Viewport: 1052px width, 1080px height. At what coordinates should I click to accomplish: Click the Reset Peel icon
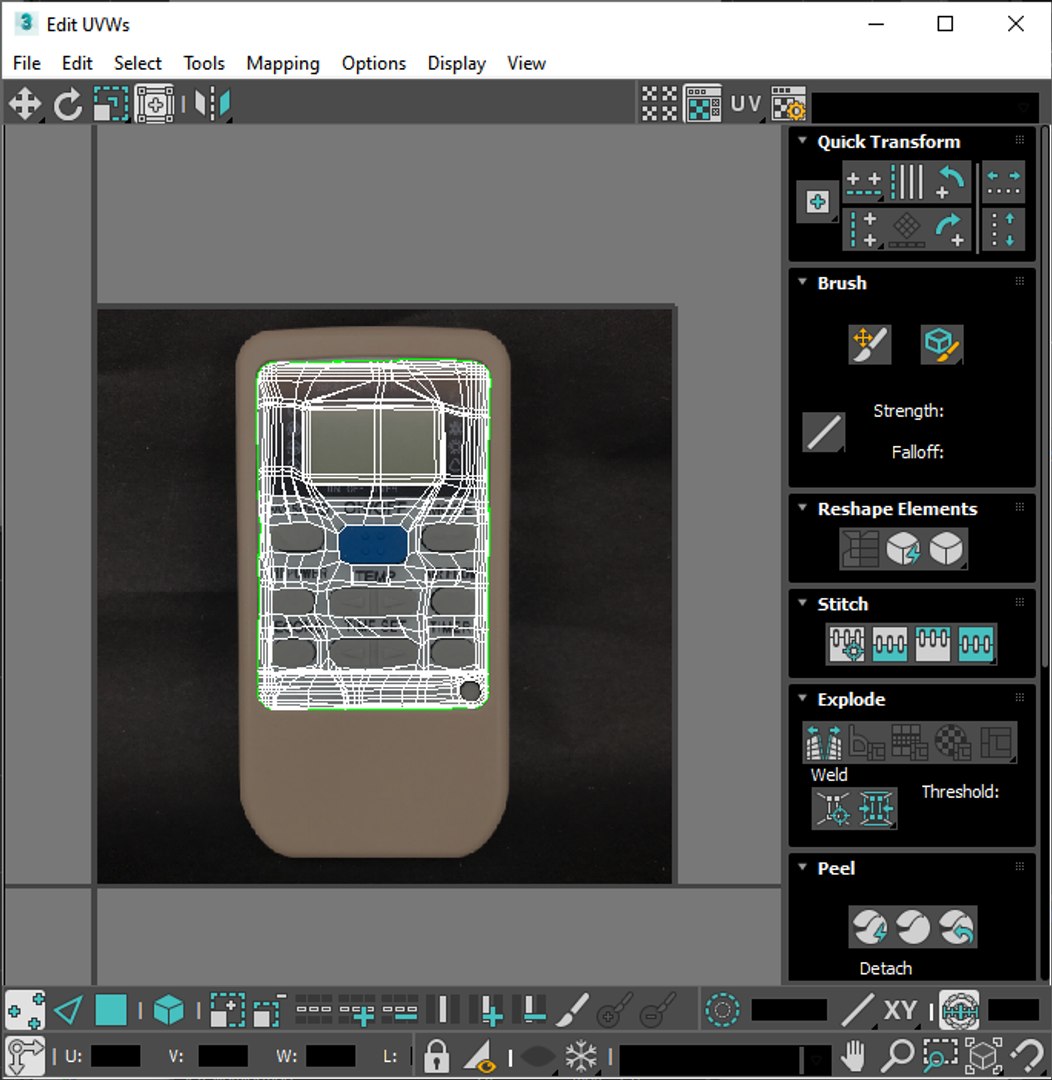pos(956,926)
